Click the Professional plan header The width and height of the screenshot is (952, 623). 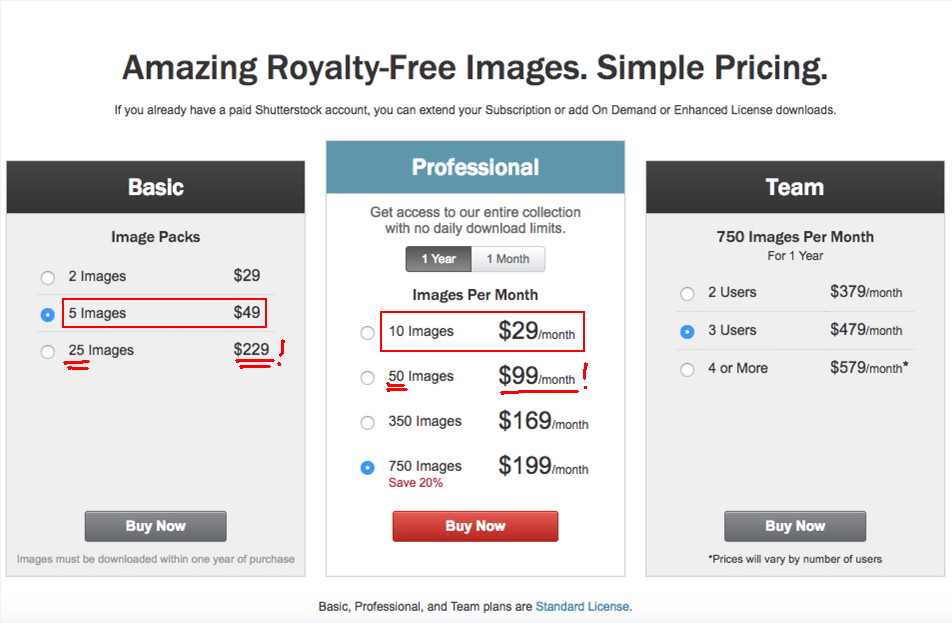[475, 167]
